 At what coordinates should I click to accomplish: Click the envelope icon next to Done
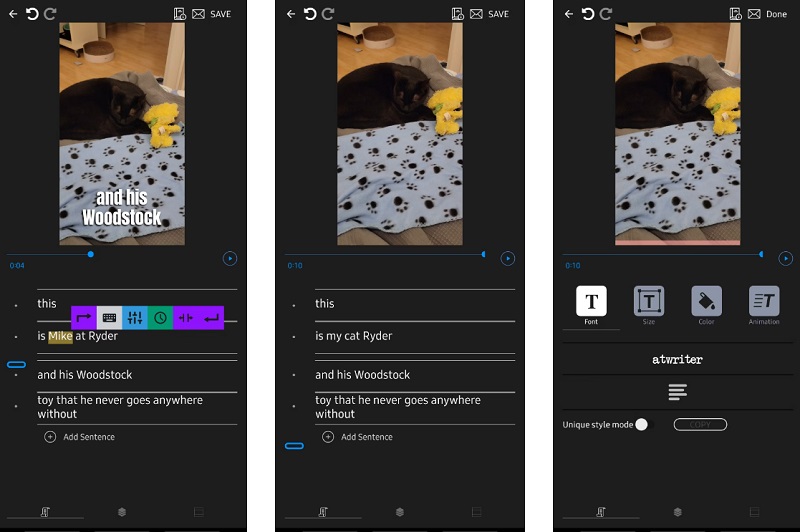753,14
